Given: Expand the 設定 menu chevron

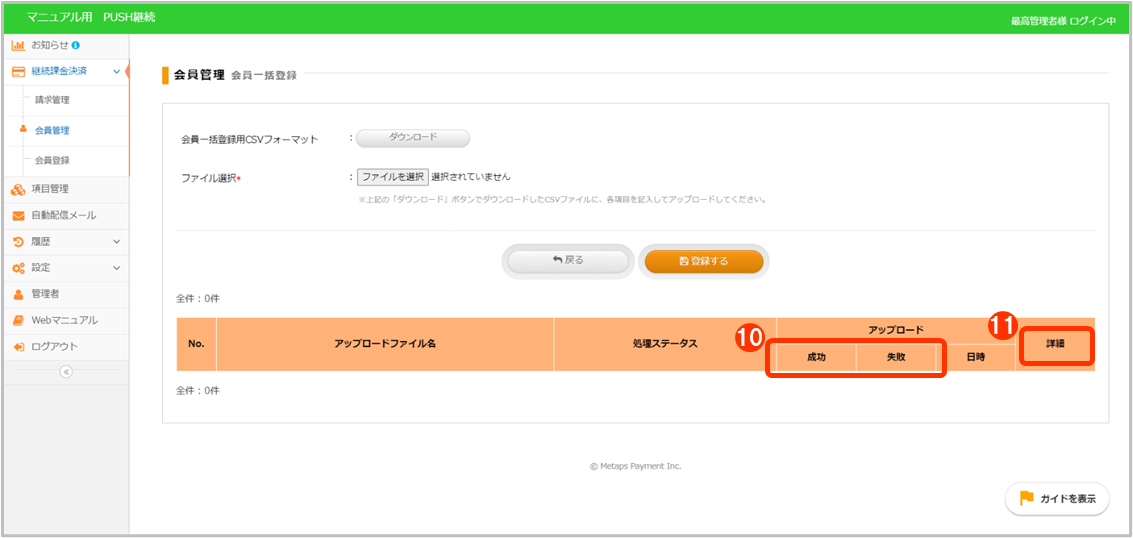Looking at the screenshot, I should click(x=117, y=268).
